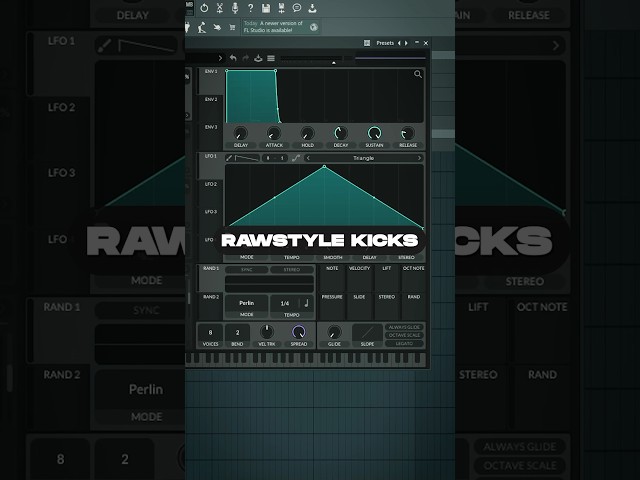This screenshot has height=480, width=640.
Task: Click the top peak point of LFO triangle
Action: (x=324, y=167)
